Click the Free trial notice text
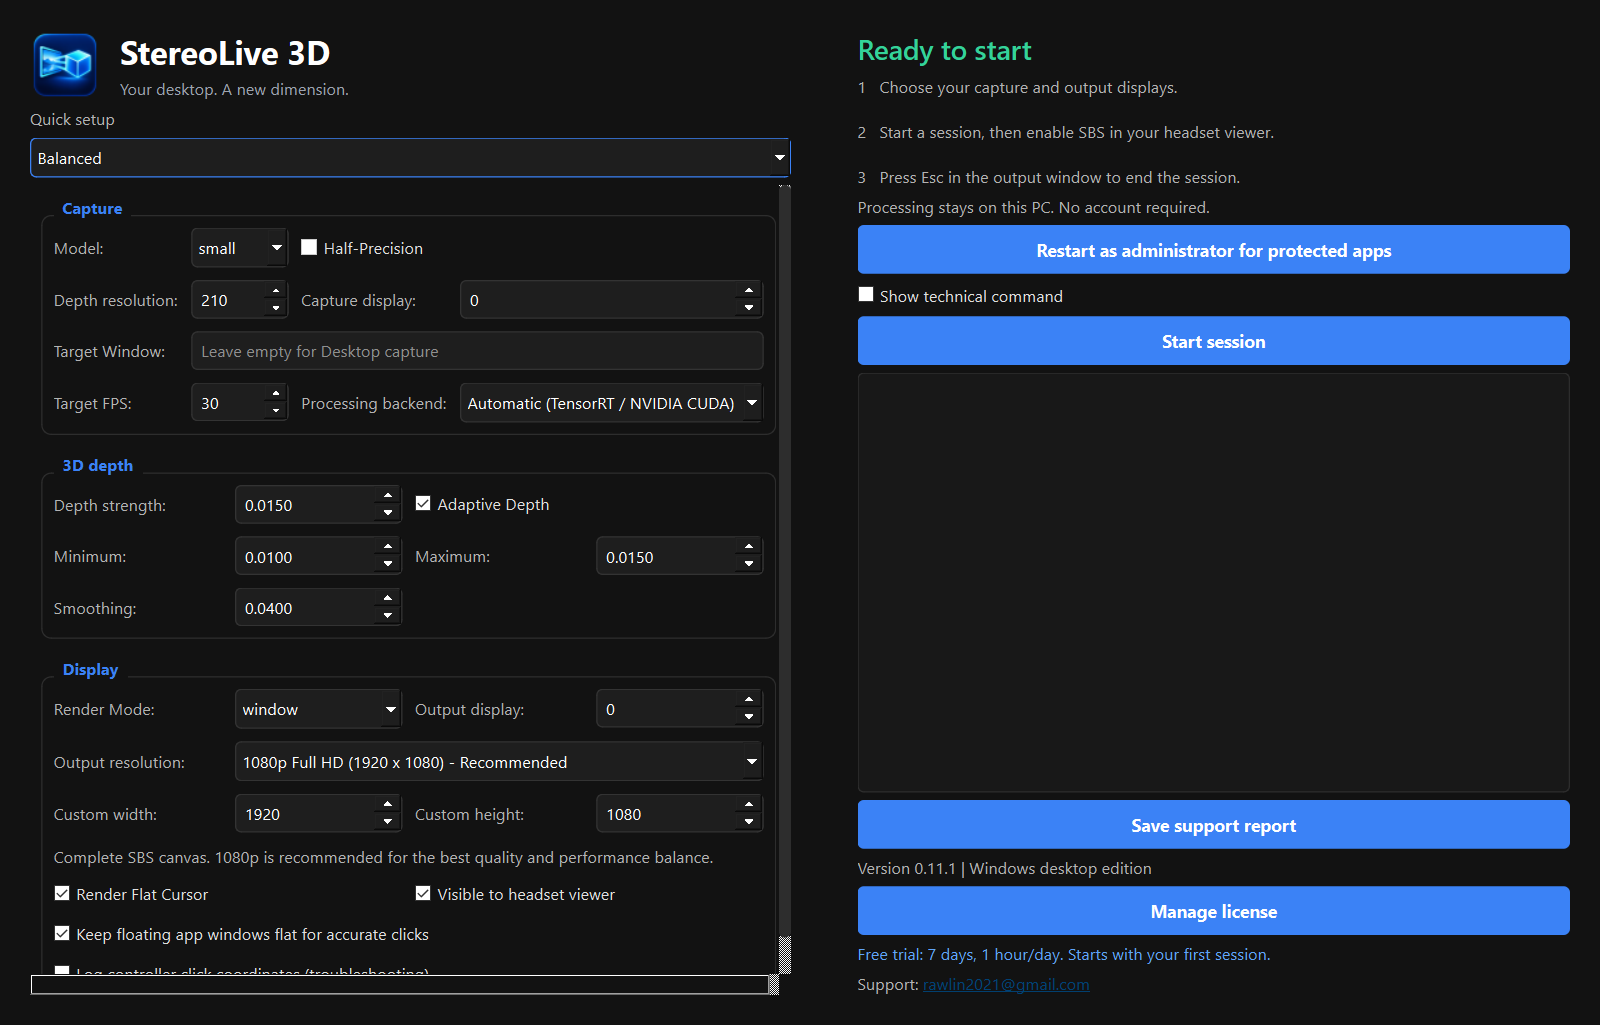 pos(1064,954)
